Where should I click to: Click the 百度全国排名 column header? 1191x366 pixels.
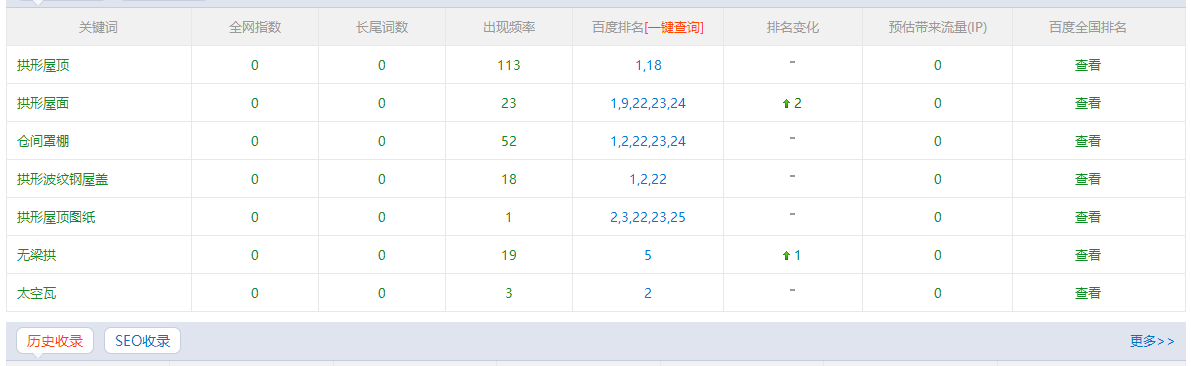[x=1088, y=27]
